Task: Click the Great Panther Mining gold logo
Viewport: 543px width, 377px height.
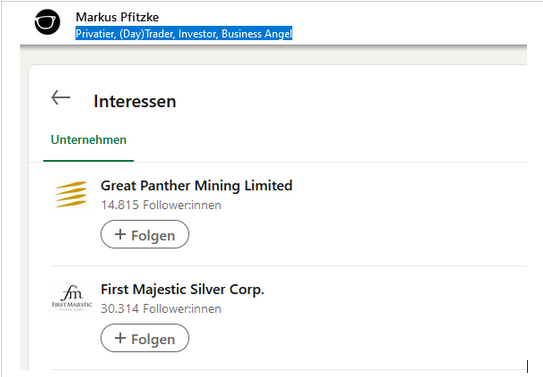Action: click(x=71, y=195)
